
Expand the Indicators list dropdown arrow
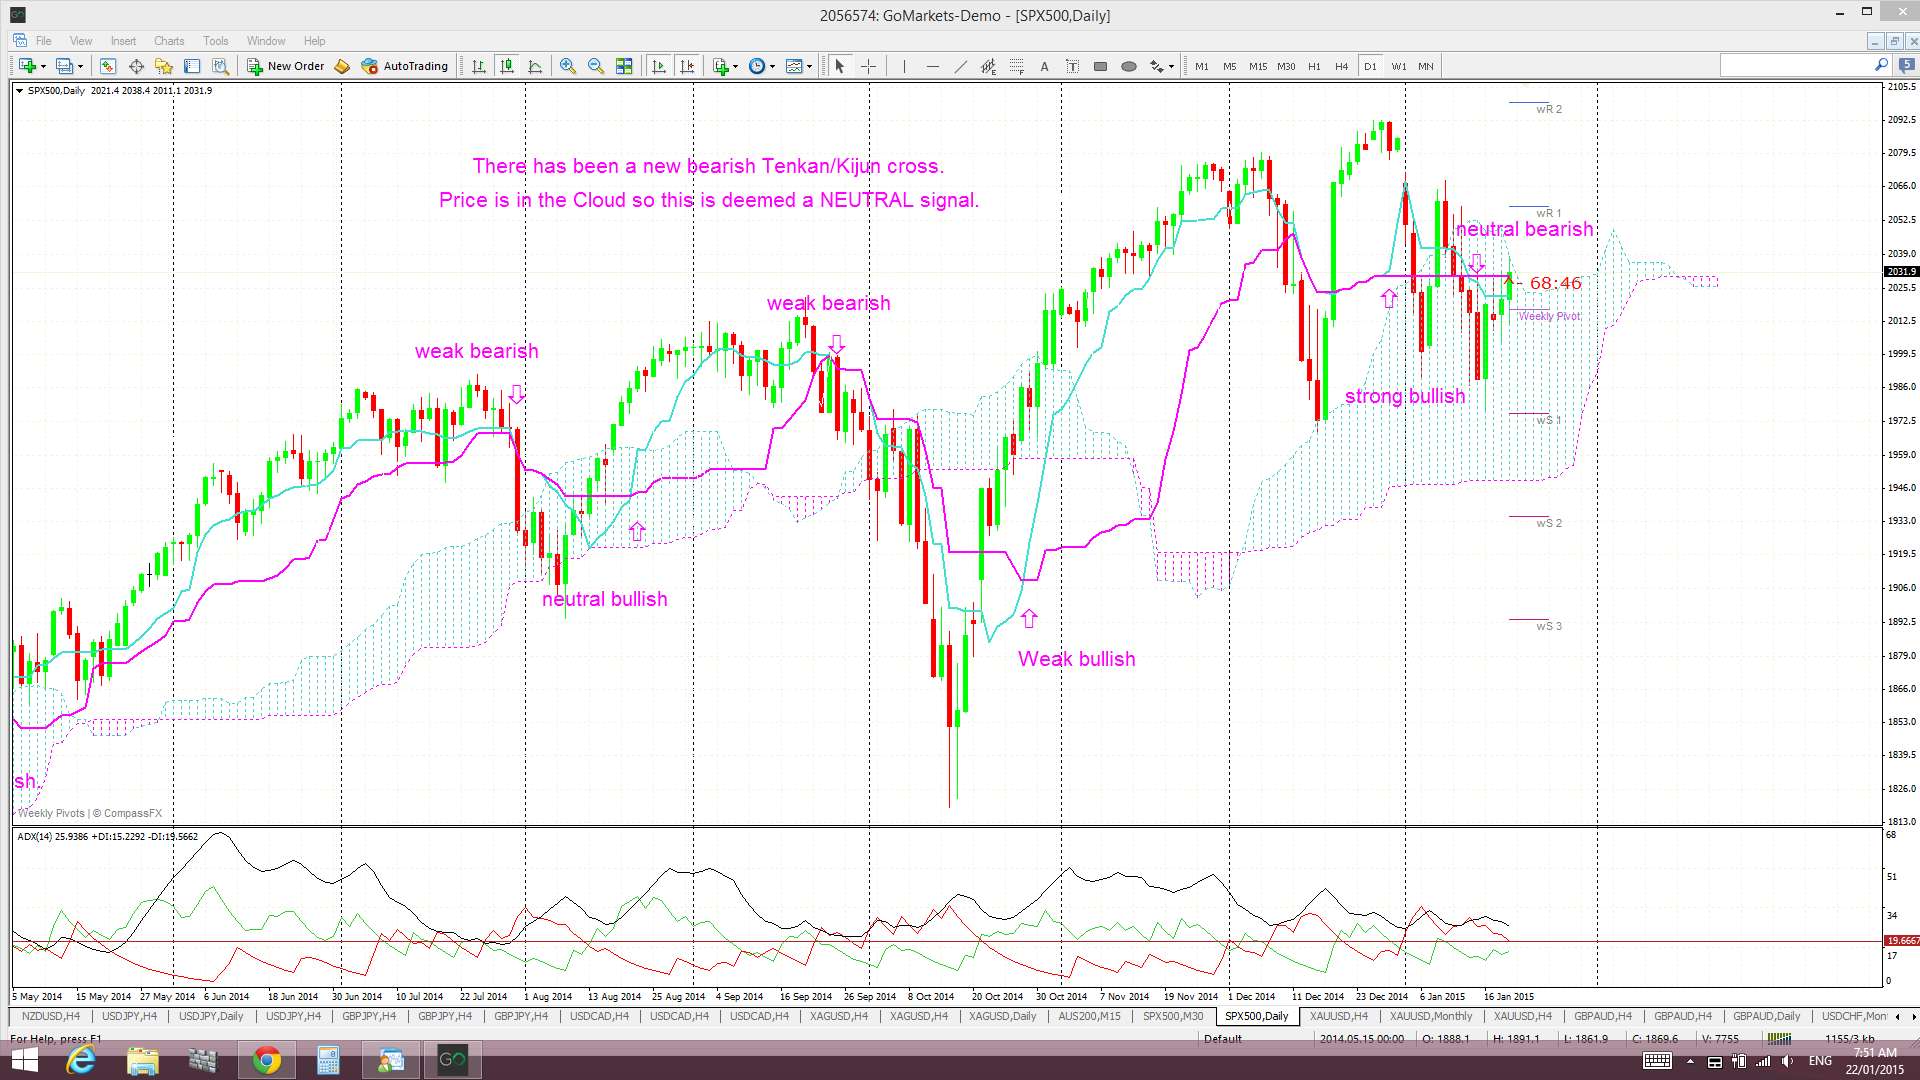tap(736, 66)
